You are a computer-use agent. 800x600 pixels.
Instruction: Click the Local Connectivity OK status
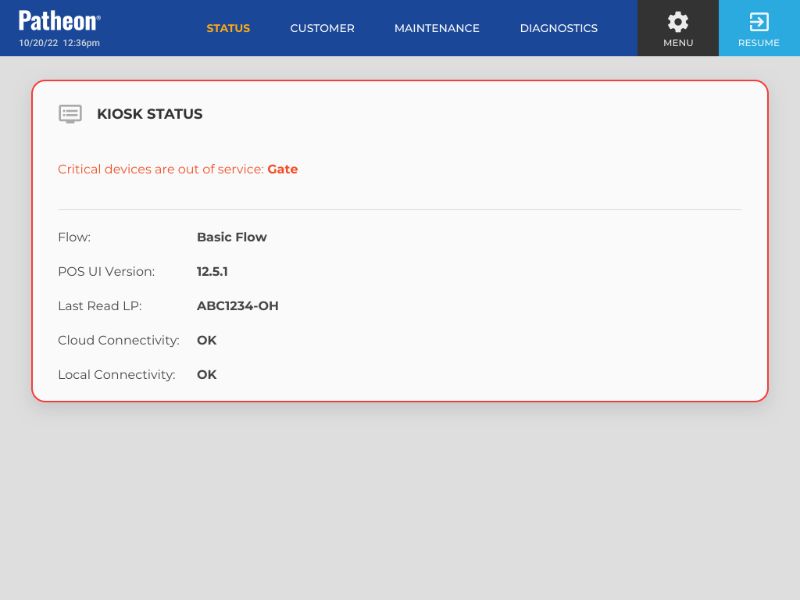[207, 375]
